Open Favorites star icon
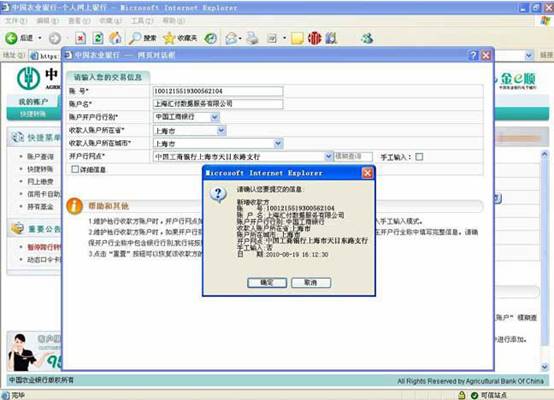Viewport: 554px width, 400px height. point(169,38)
